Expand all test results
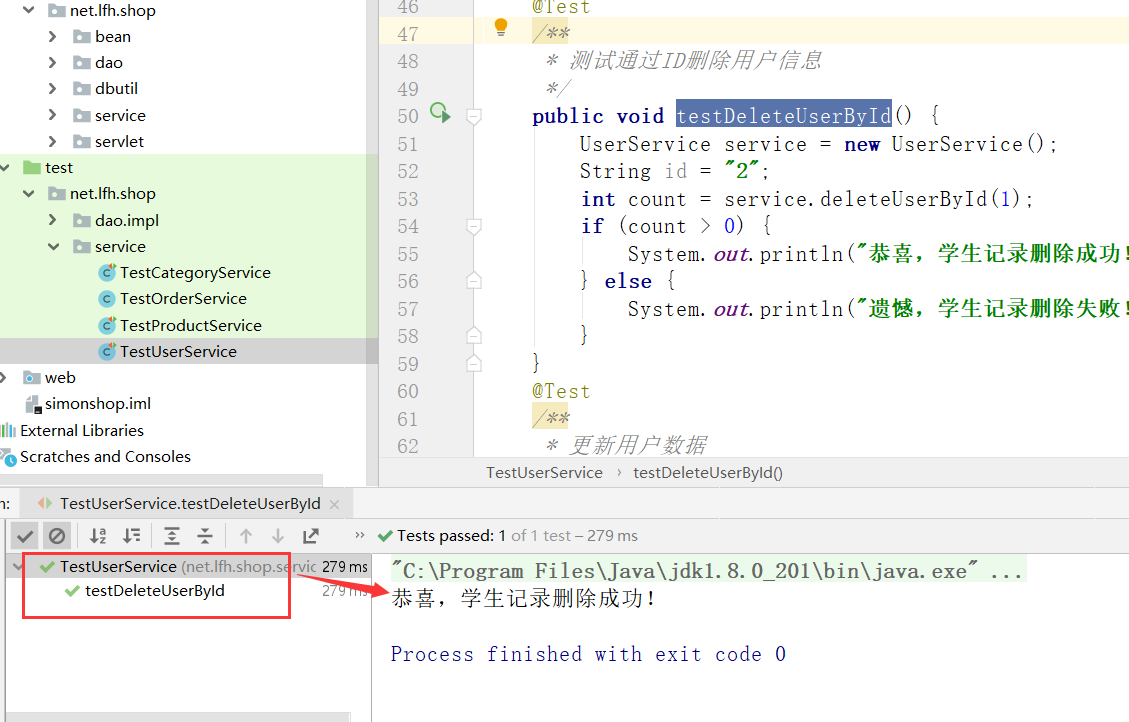Viewport: 1129px width, 722px height. coord(171,536)
